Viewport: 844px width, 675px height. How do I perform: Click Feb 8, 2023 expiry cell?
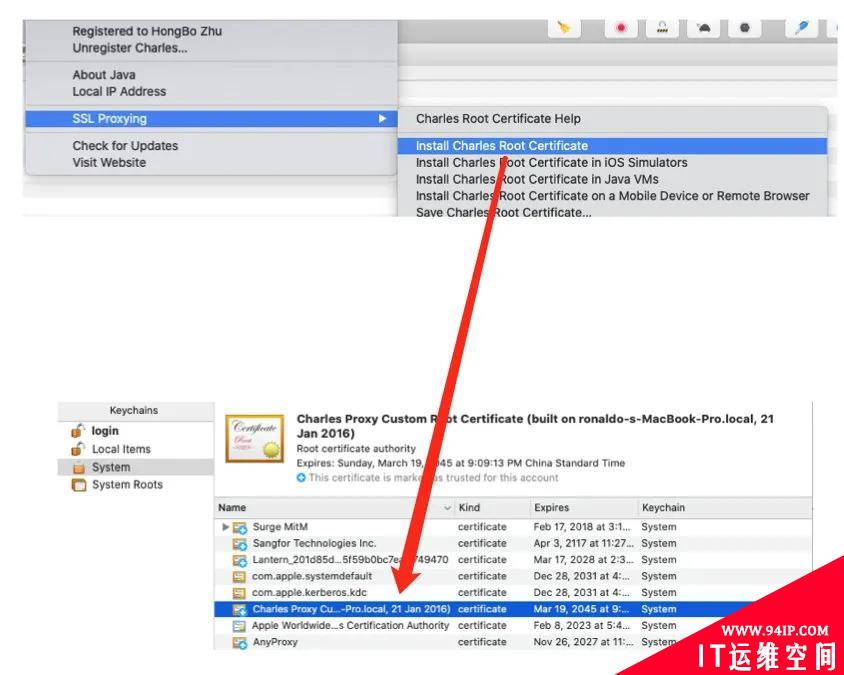[x=581, y=626]
